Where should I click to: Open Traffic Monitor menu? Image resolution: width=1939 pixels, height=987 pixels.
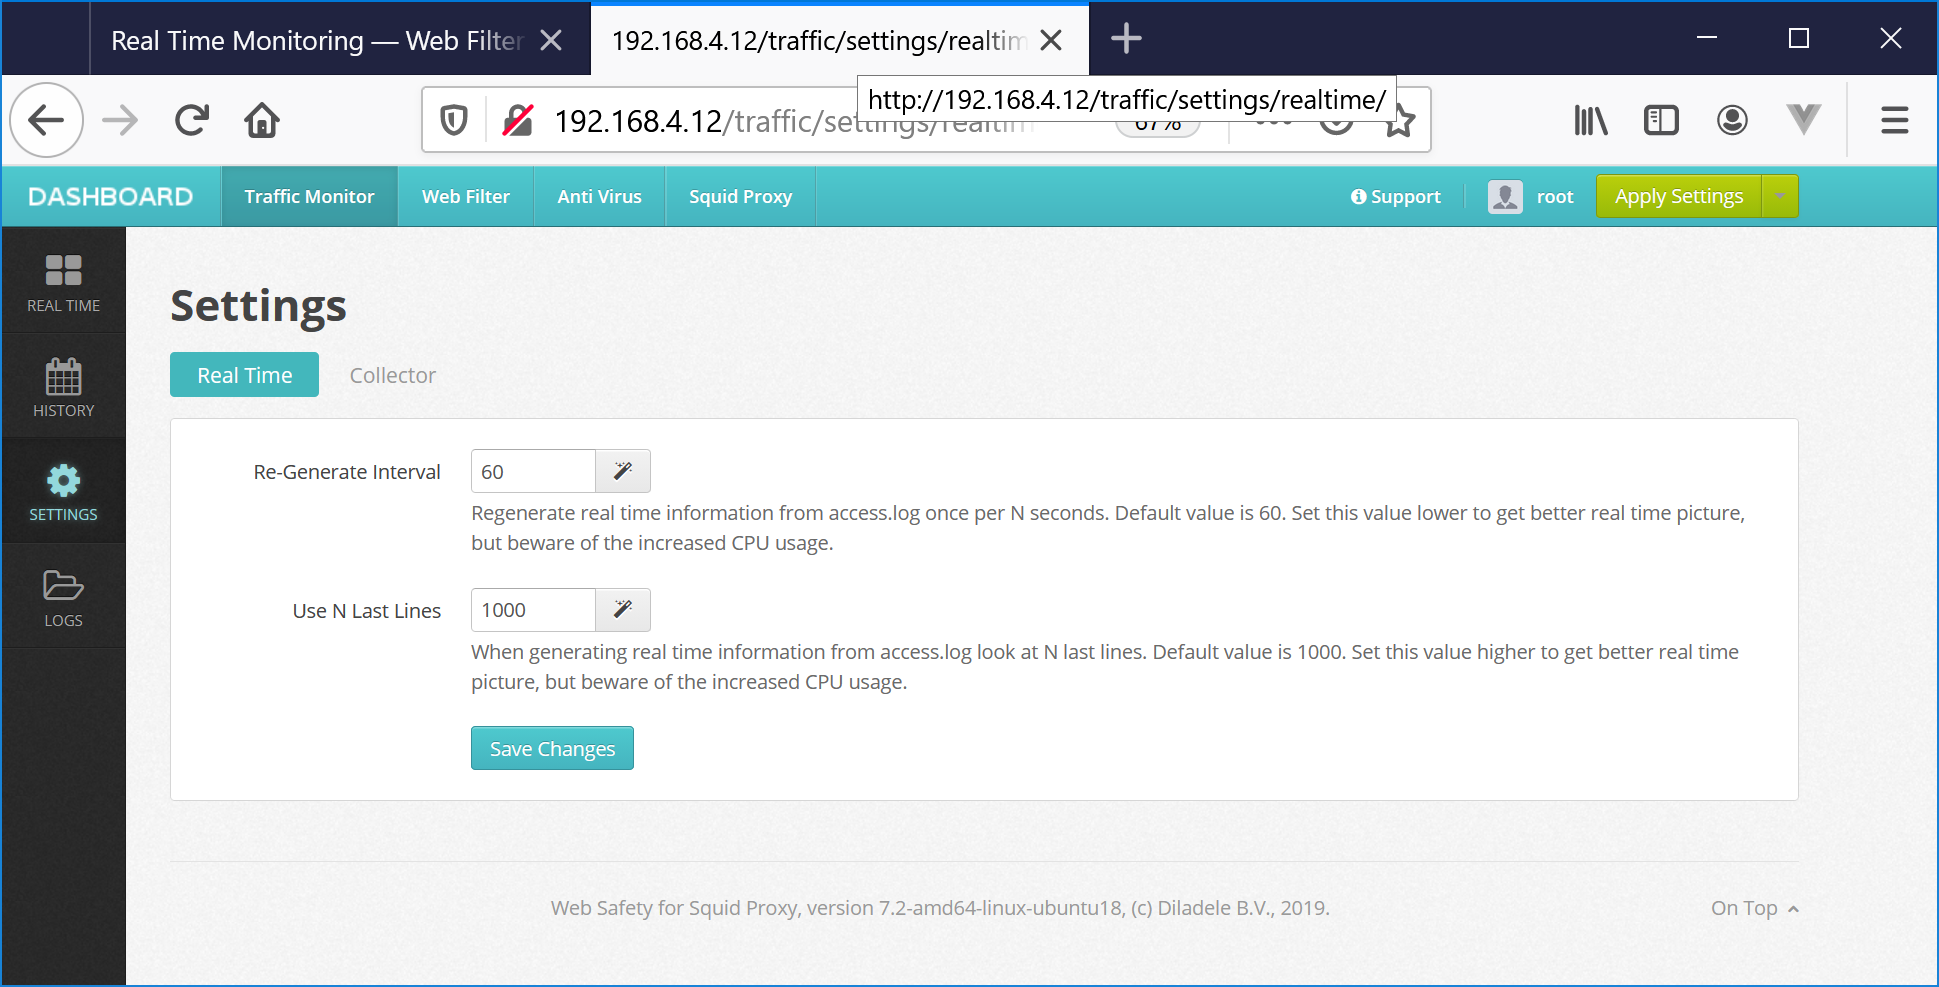coord(309,197)
